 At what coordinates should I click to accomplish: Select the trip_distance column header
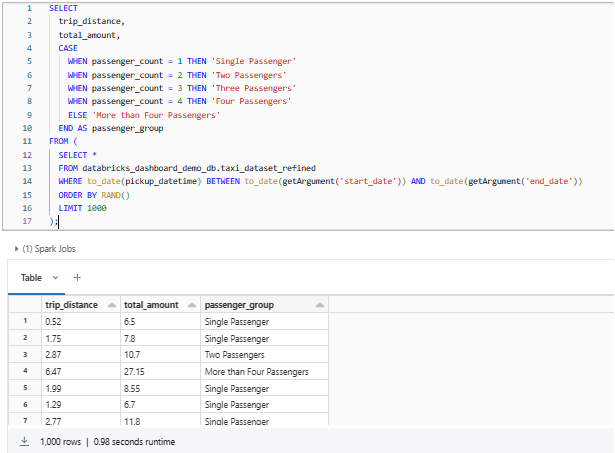pyautogui.click(x=72, y=305)
